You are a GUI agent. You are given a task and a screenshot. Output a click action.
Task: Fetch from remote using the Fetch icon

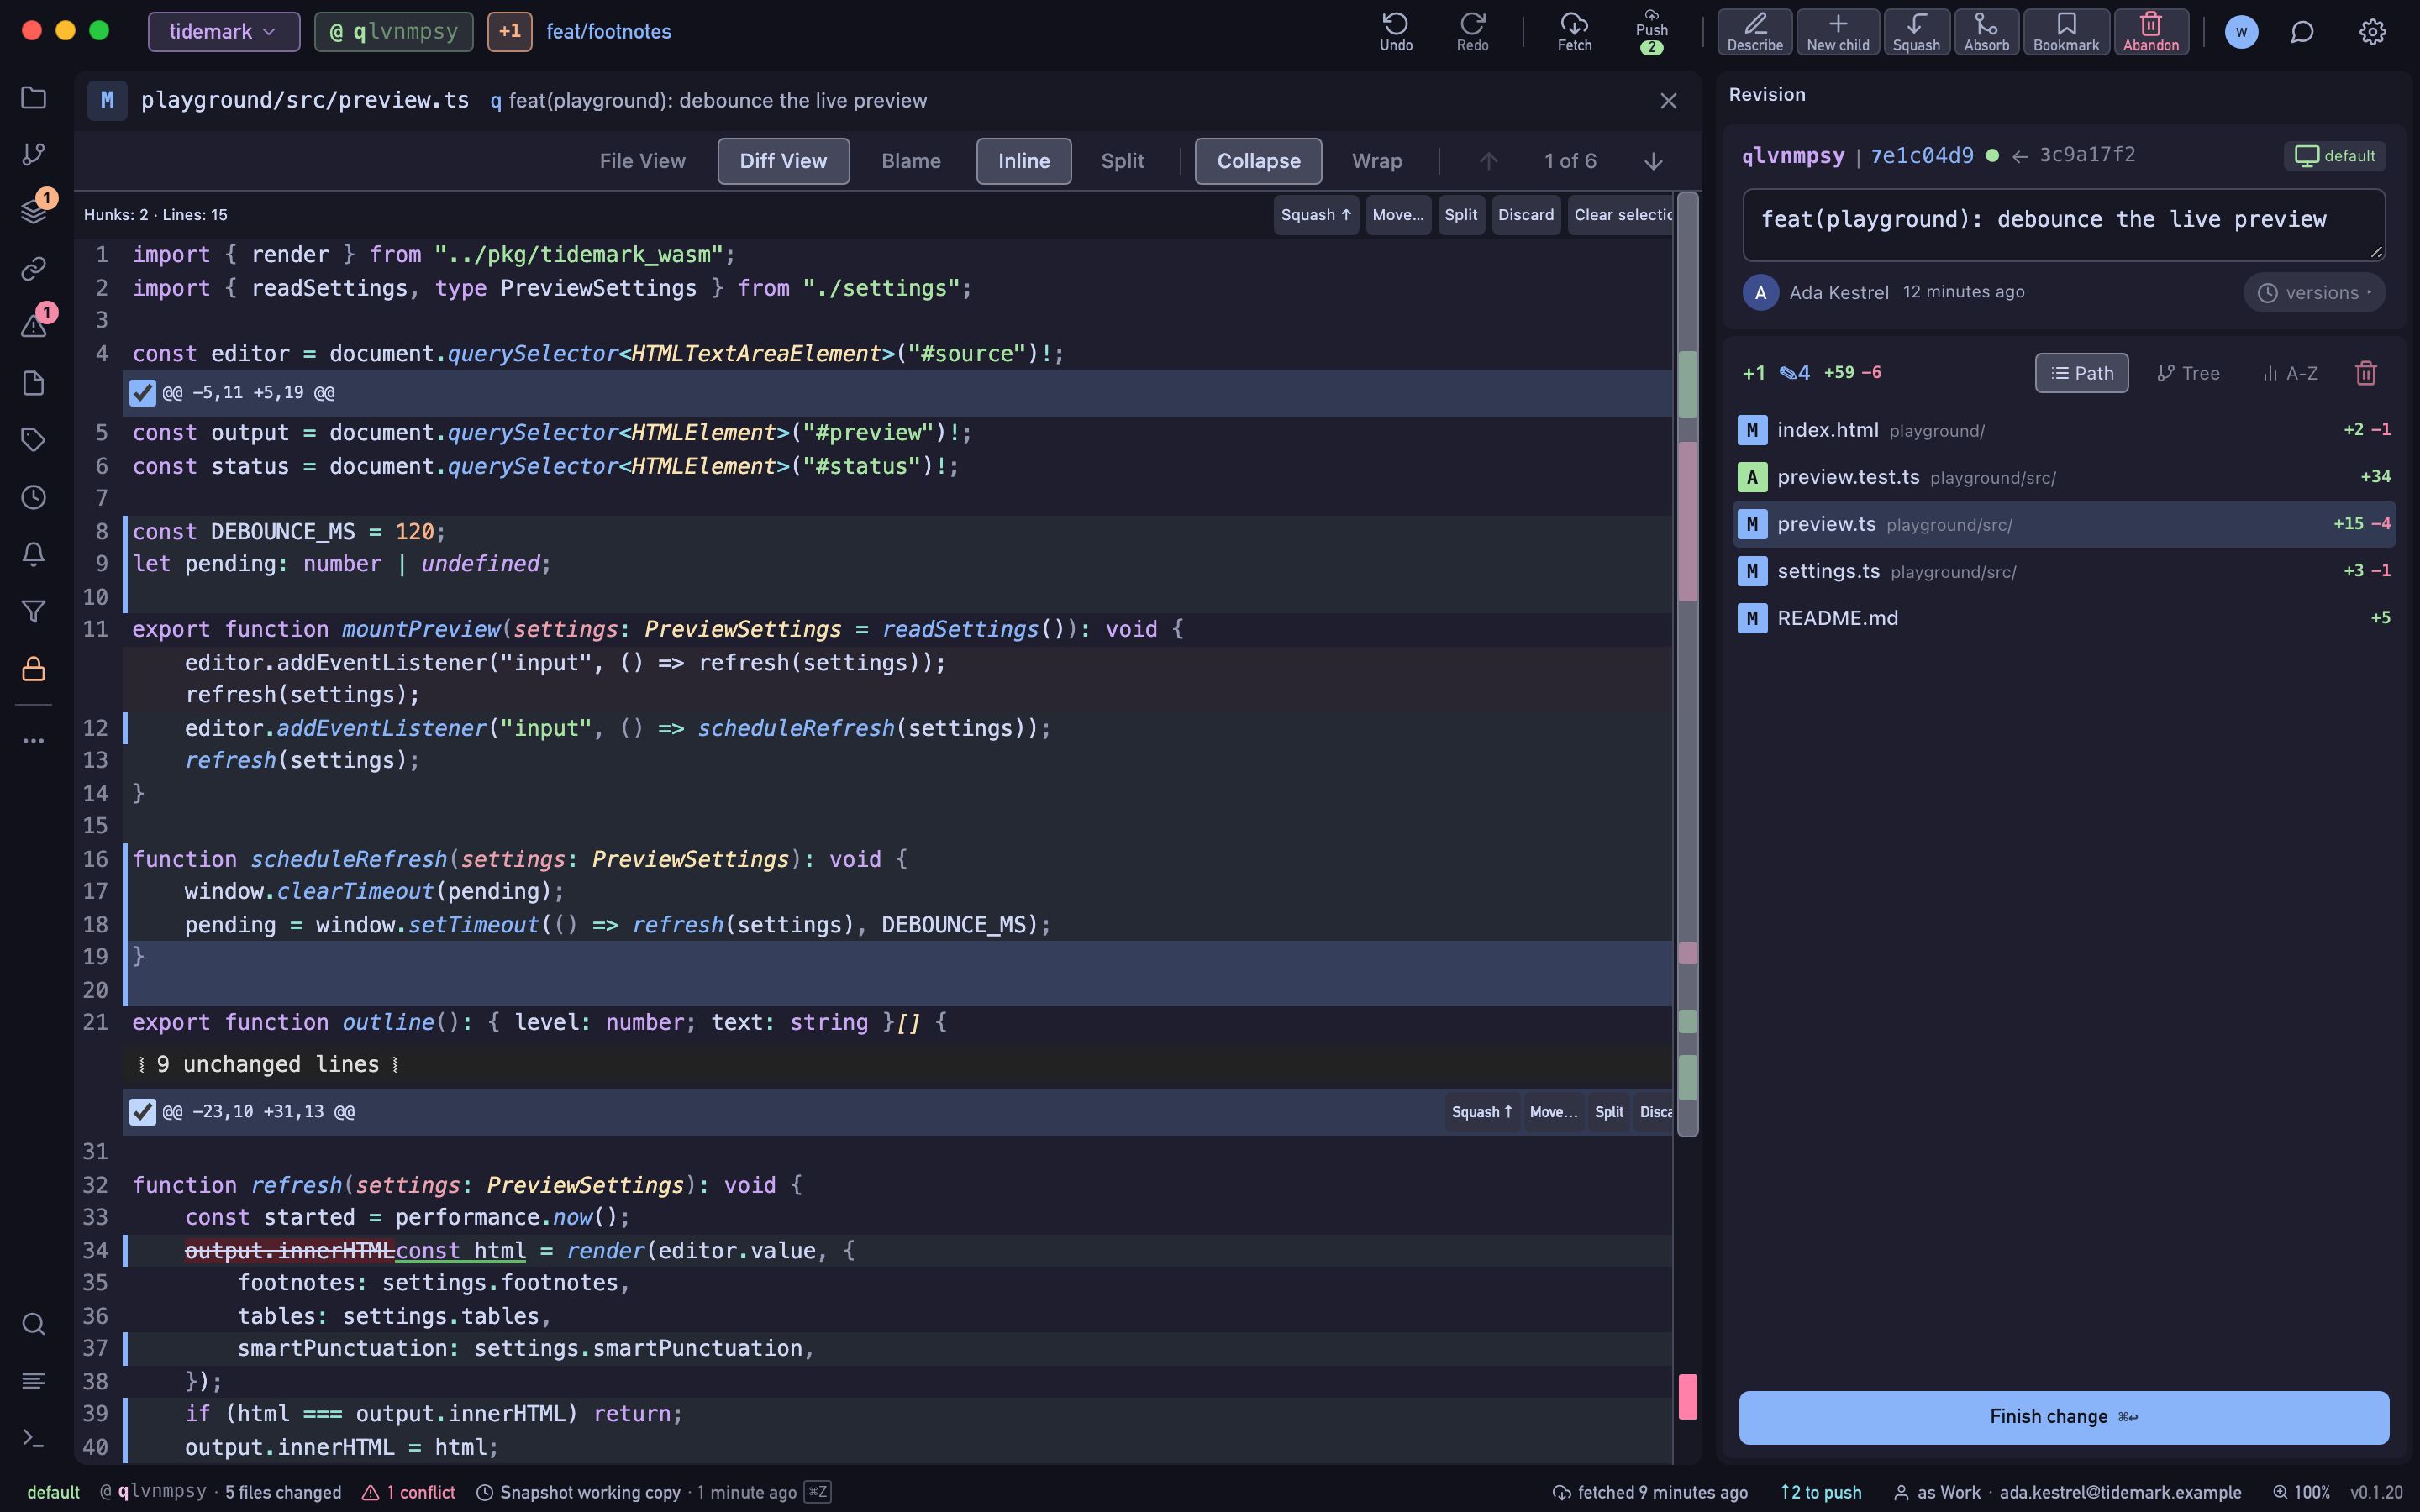pyautogui.click(x=1574, y=31)
